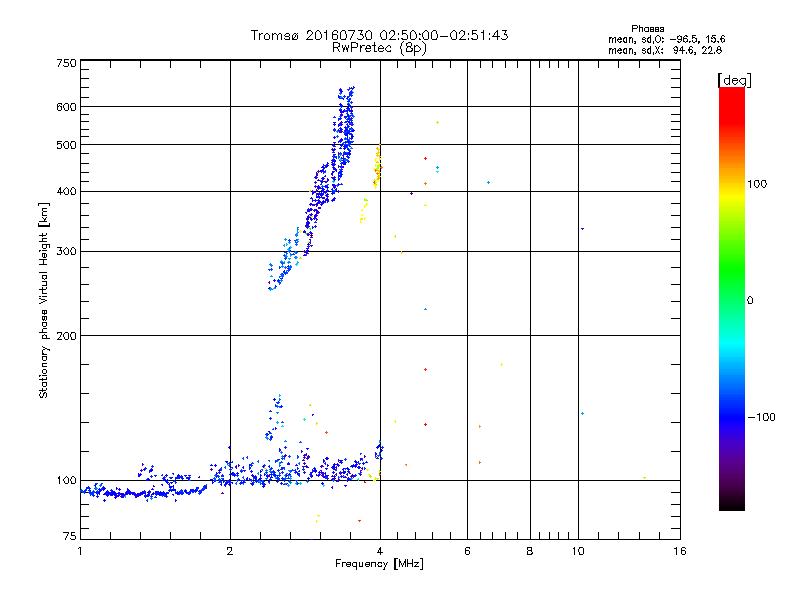Click the y-axis tick label "600"
Image resolution: width=800 pixels, height=600 pixels.
pyautogui.click(x=66, y=107)
